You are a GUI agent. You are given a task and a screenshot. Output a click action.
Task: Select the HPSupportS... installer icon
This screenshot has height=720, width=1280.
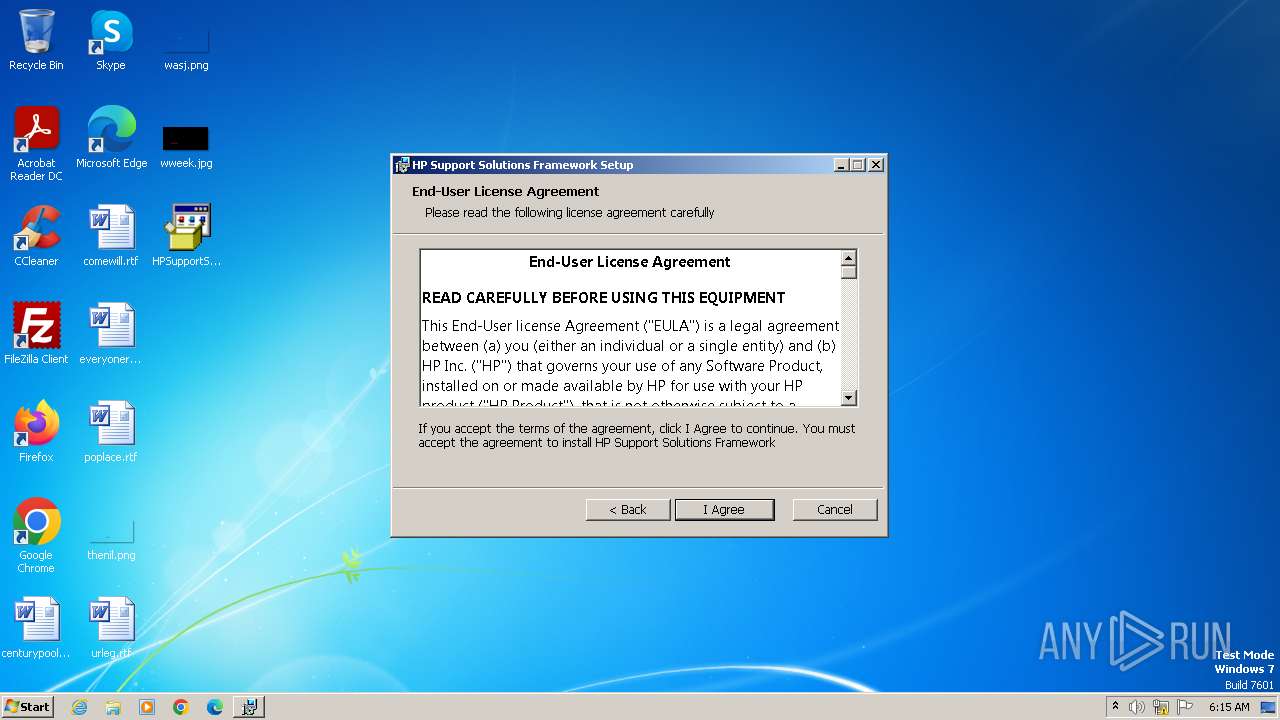point(186,235)
